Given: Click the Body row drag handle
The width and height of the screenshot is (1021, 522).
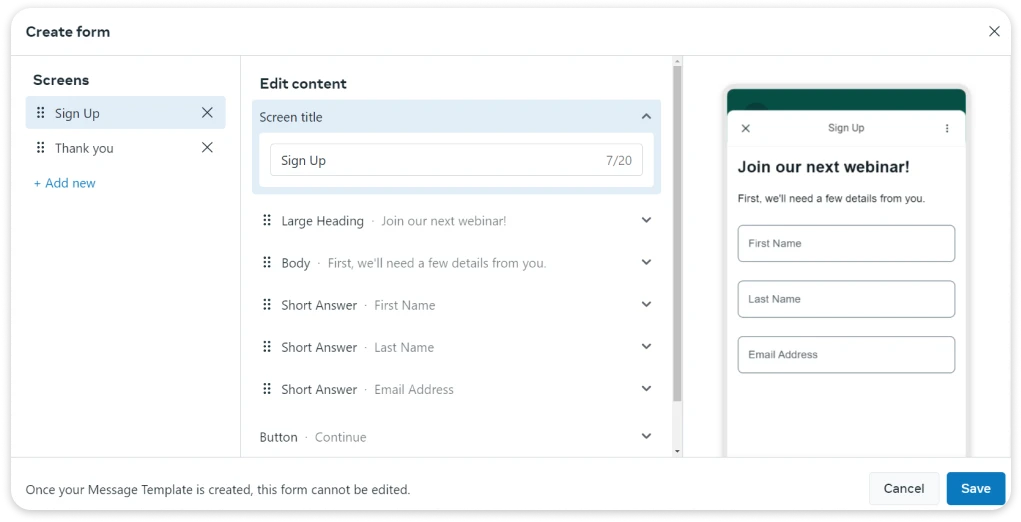Looking at the screenshot, I should 267,263.
